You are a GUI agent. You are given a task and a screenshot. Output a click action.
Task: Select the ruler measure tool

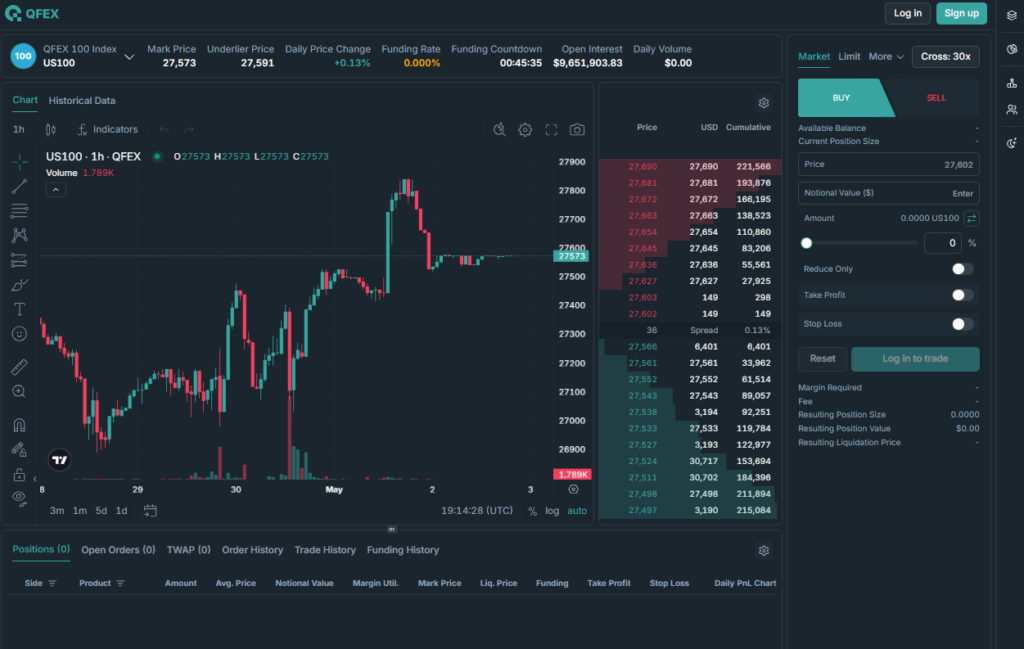click(x=20, y=367)
